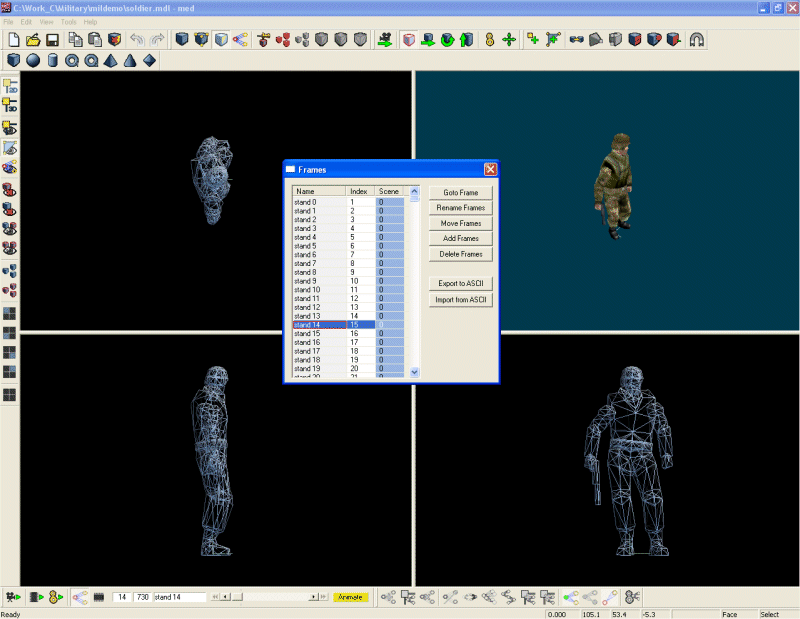Select the green Move tool arrow icon
Screen dimensions: 800x619
[428, 40]
